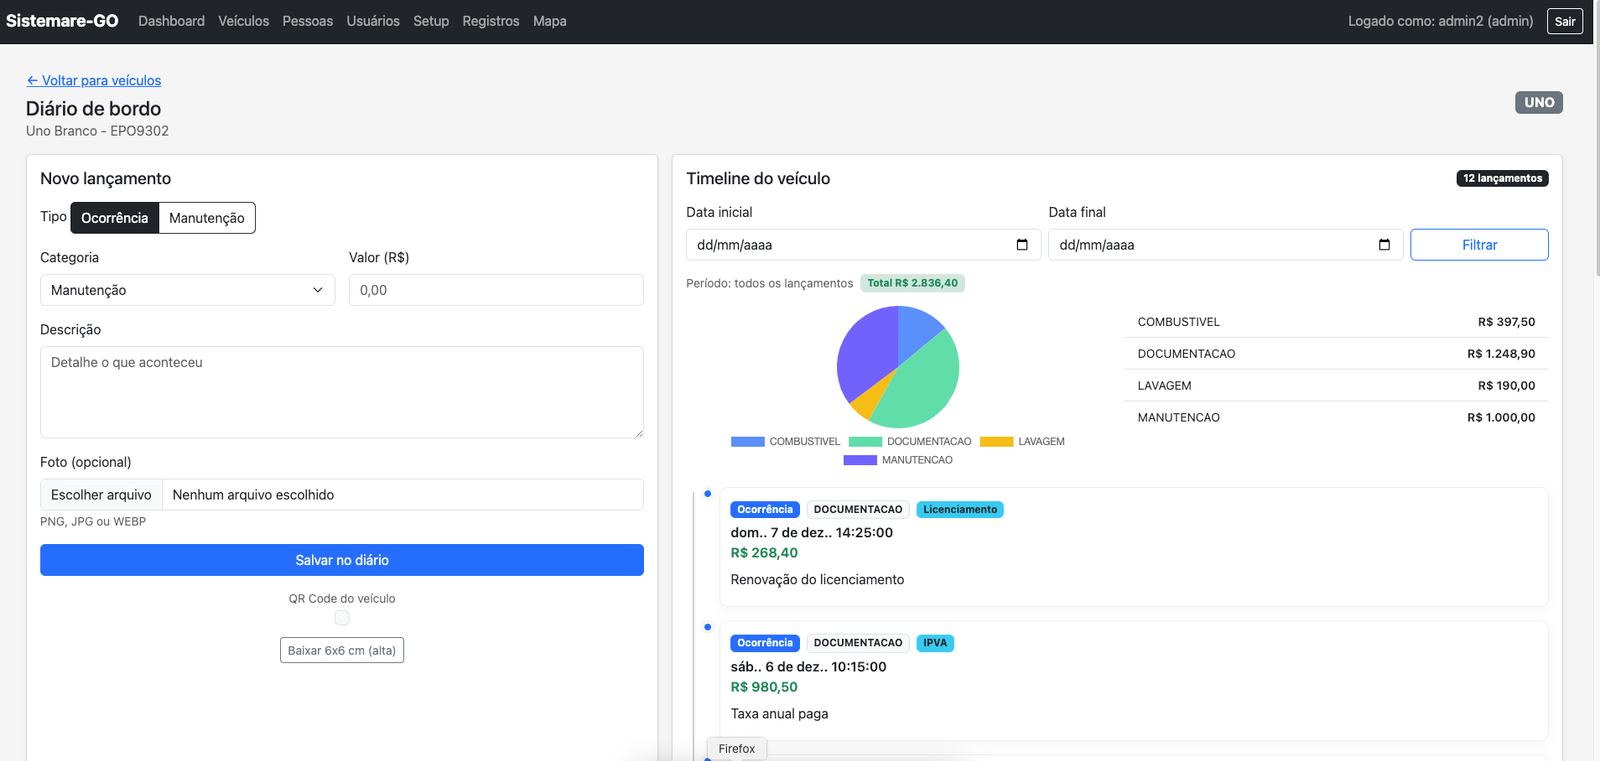Open the Pessoas menu item
This screenshot has height=761, width=1600.
point(308,21)
